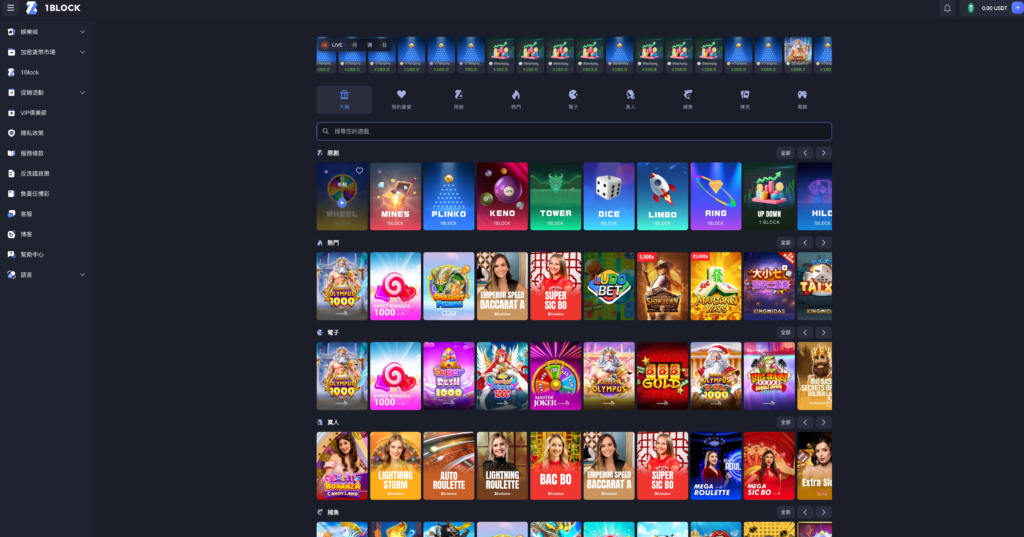
Task: Click 全部 button in 原創 section
Action: tap(785, 153)
